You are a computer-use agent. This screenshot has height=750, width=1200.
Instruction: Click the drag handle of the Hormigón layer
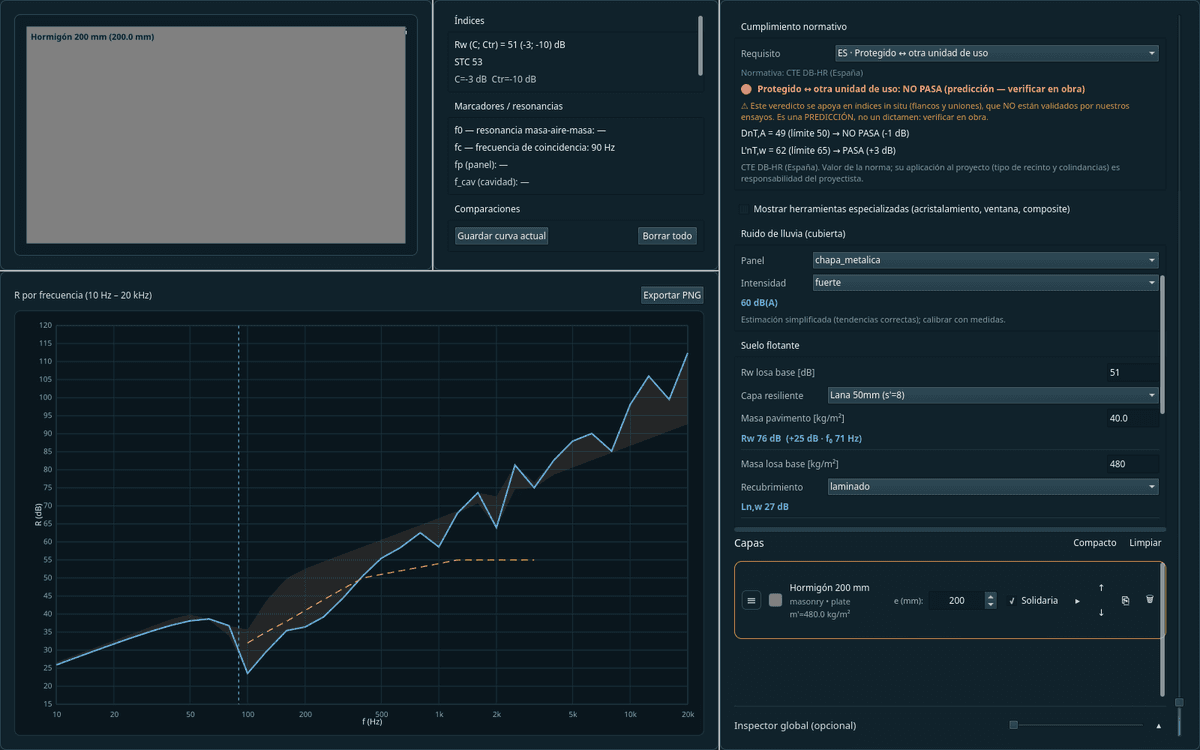752,601
